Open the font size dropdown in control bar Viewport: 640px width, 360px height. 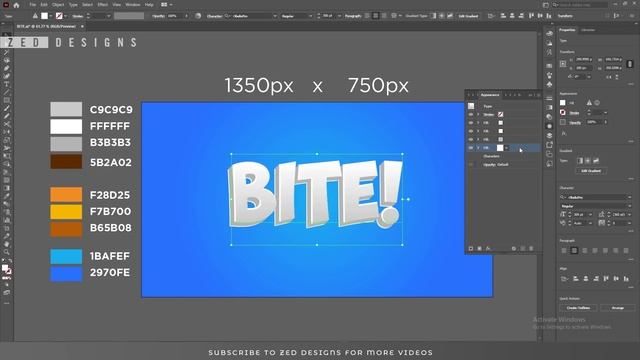[339, 16]
